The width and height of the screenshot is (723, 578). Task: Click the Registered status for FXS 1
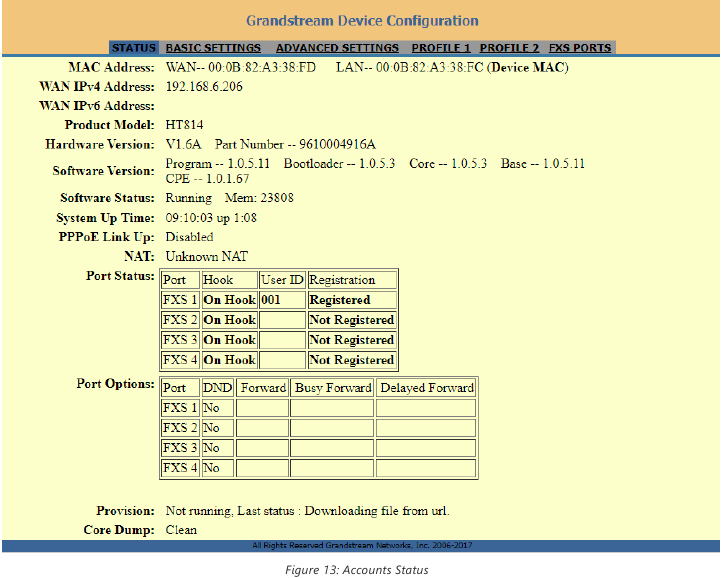(352, 300)
